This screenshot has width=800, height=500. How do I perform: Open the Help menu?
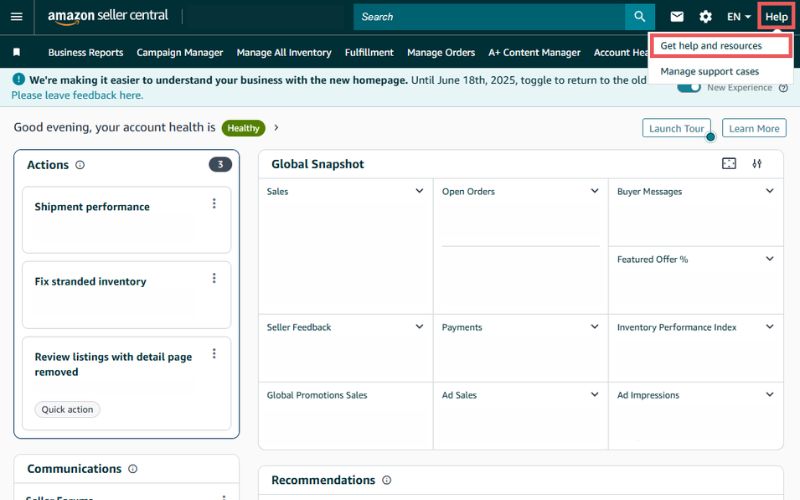776,17
